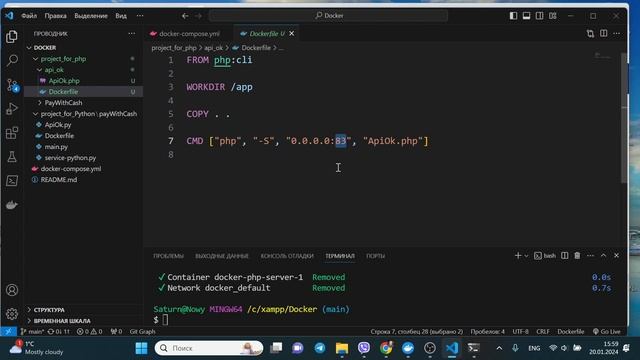Switch to the docker-compose.yml editor tab
This screenshot has width=640, height=360.
click(x=189, y=33)
